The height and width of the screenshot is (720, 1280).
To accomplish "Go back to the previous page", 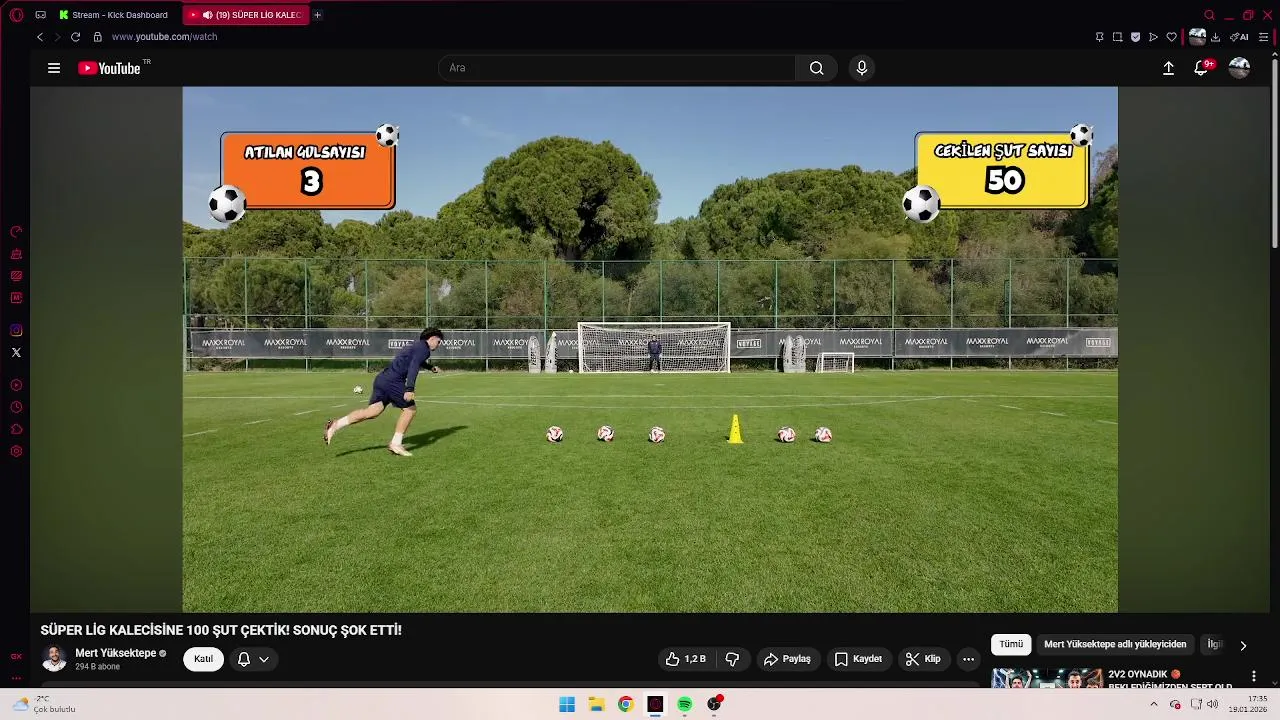I will click(40, 37).
